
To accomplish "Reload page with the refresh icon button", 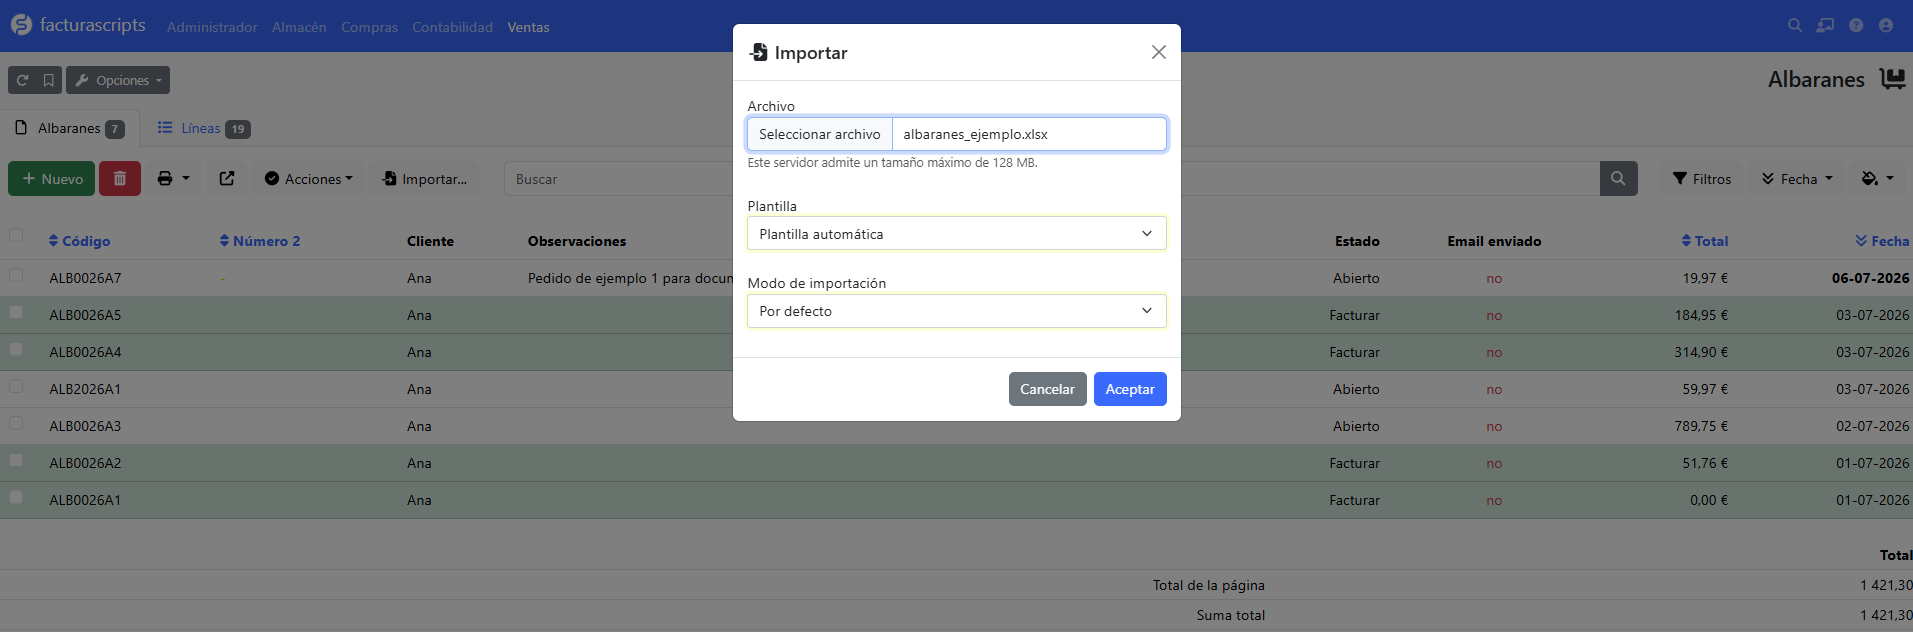I will (x=22, y=80).
